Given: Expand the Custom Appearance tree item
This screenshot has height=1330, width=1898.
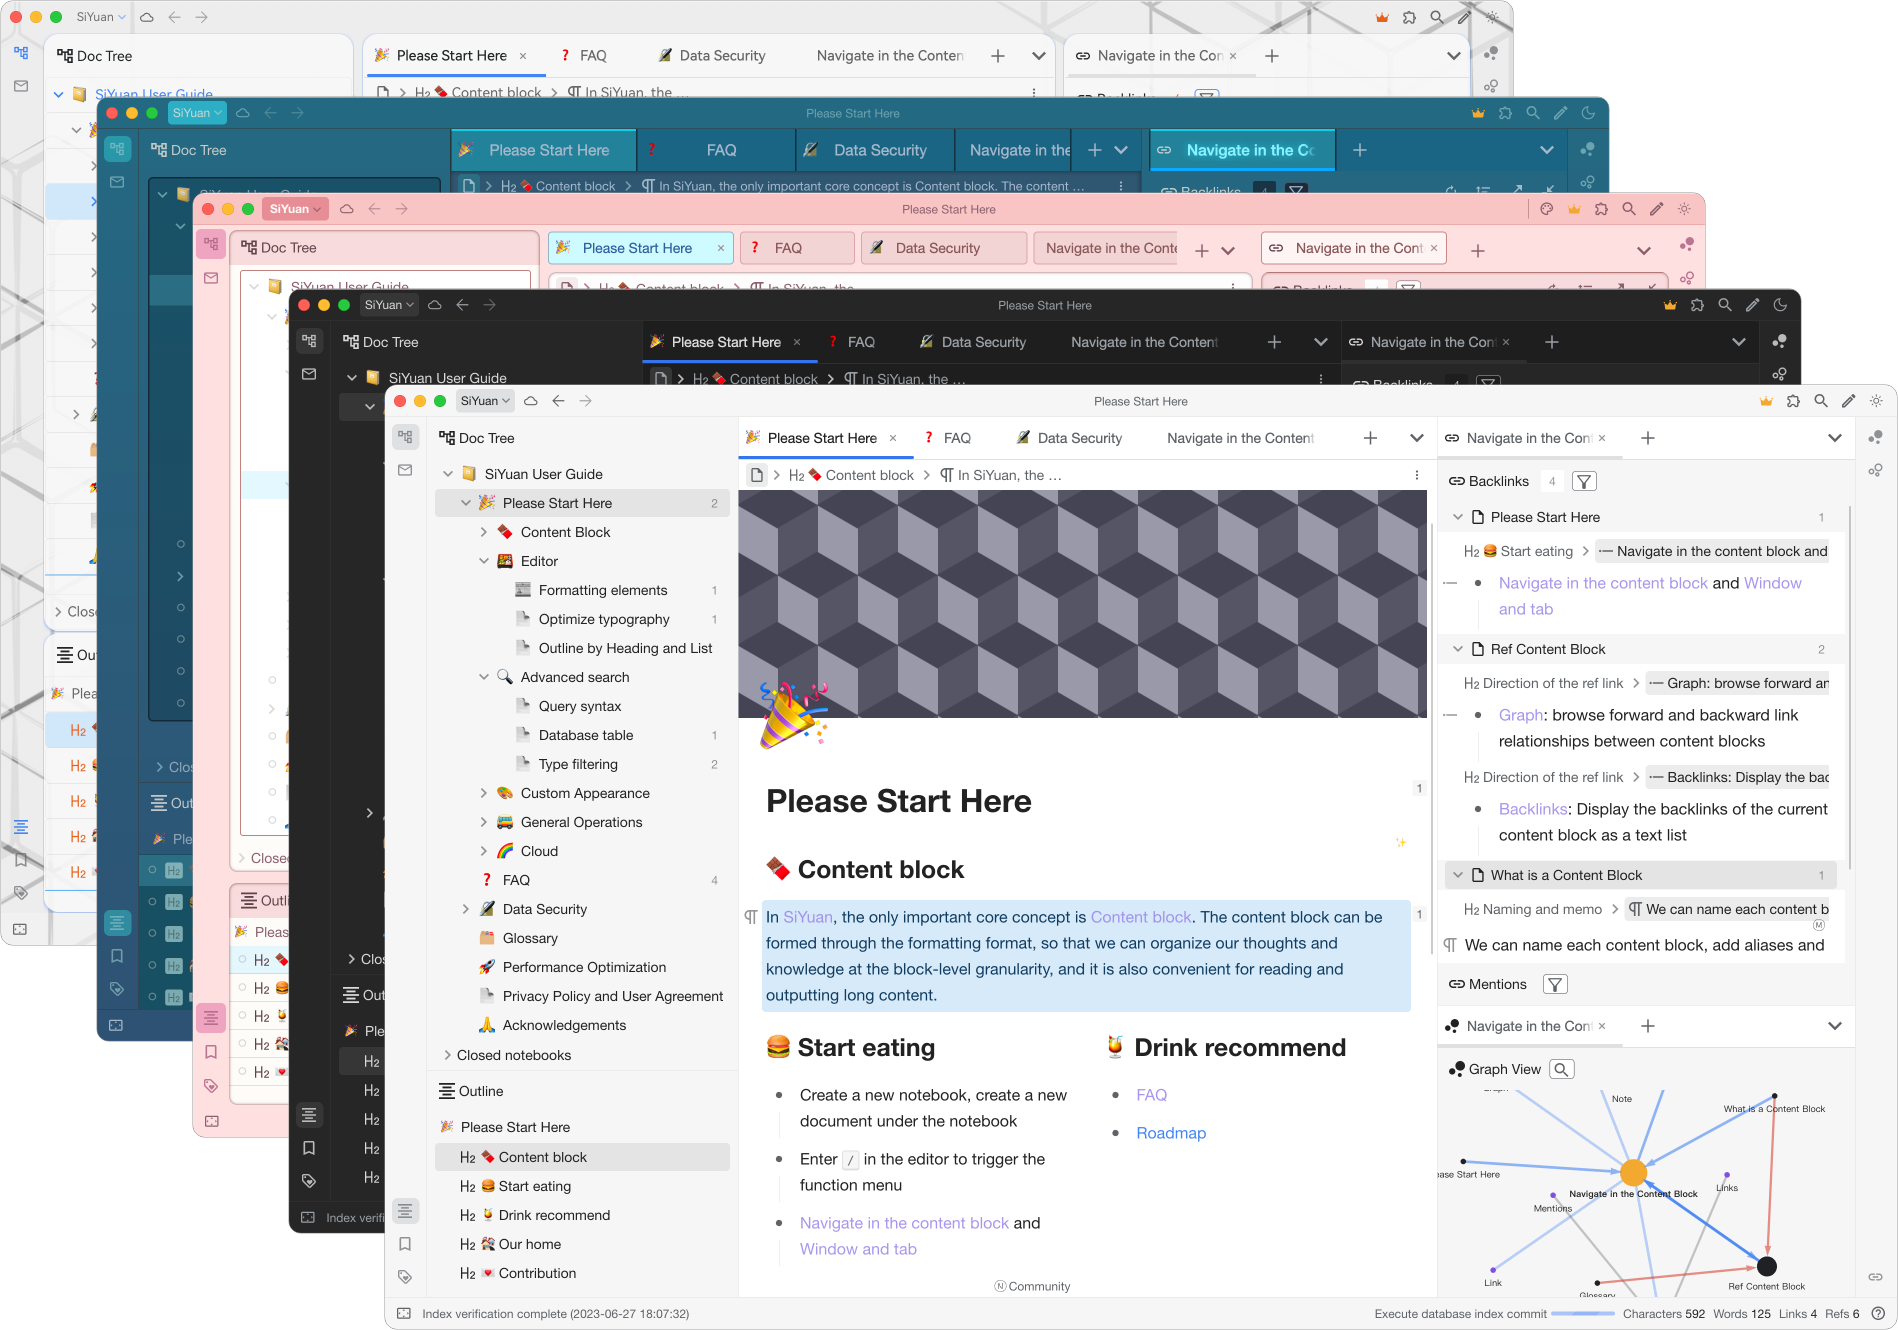Looking at the screenshot, I should 484,793.
